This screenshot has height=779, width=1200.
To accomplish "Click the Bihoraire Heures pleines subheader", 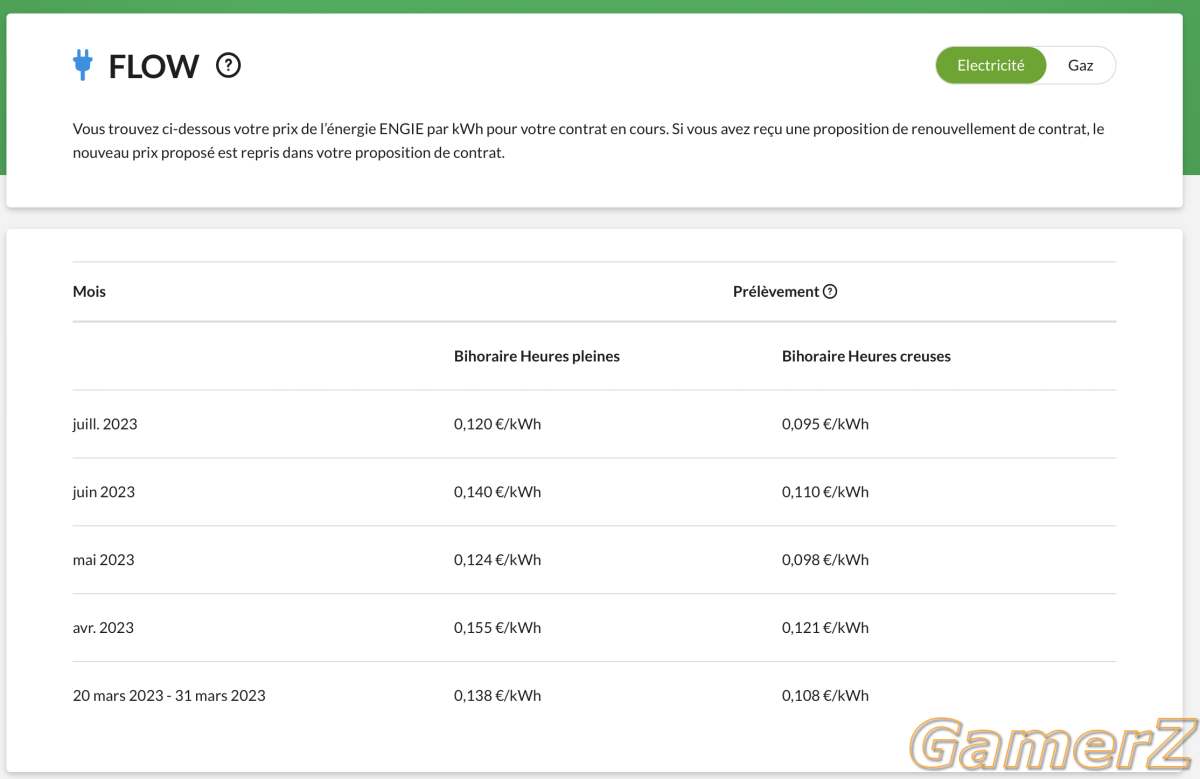I will point(537,356).
